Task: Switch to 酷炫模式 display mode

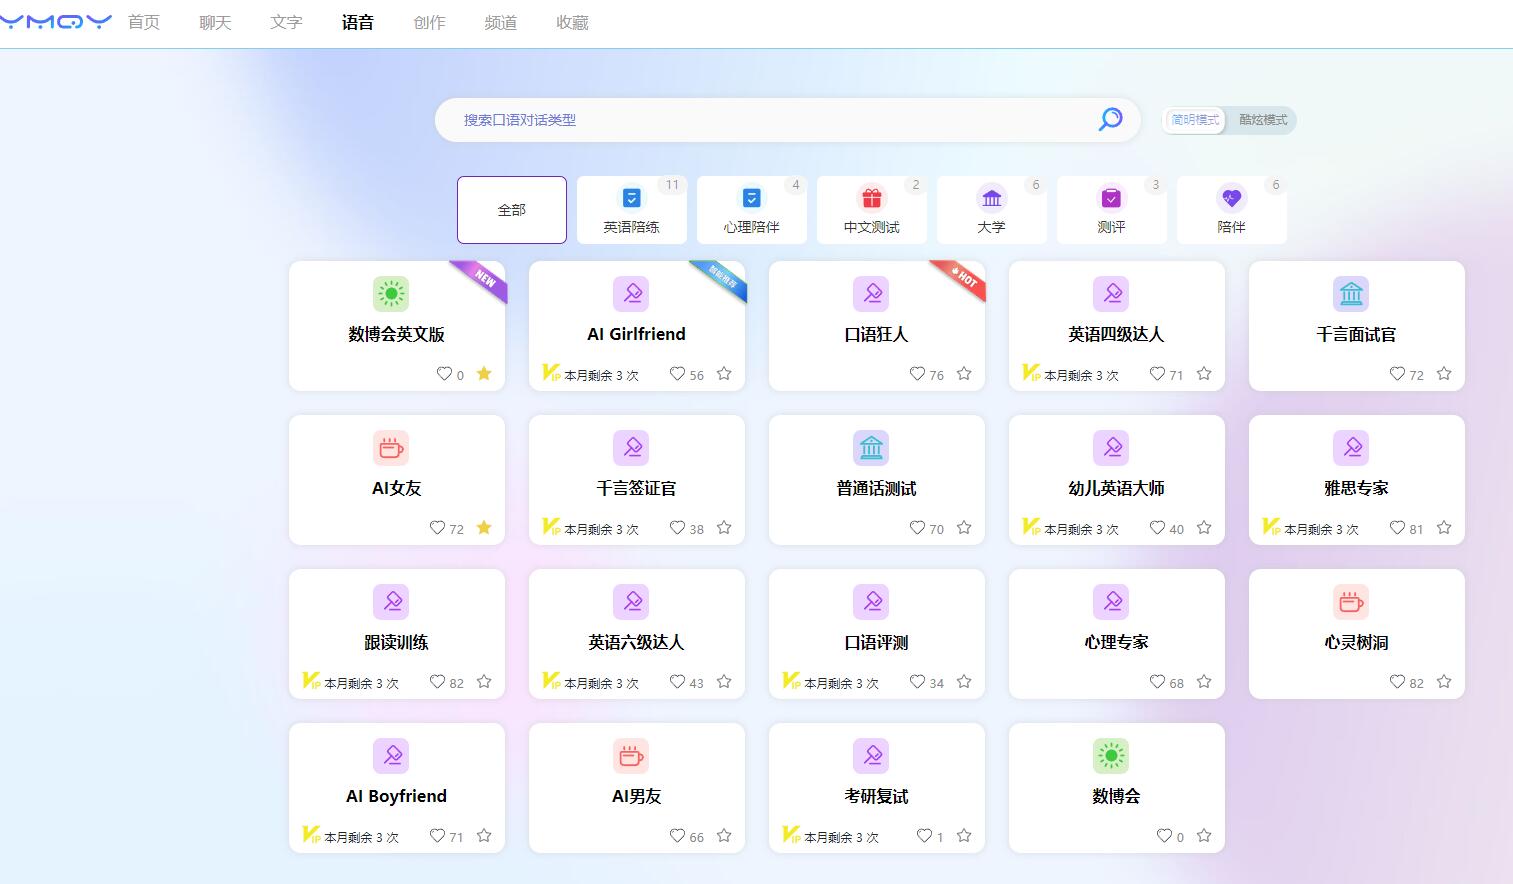Action: point(1261,120)
